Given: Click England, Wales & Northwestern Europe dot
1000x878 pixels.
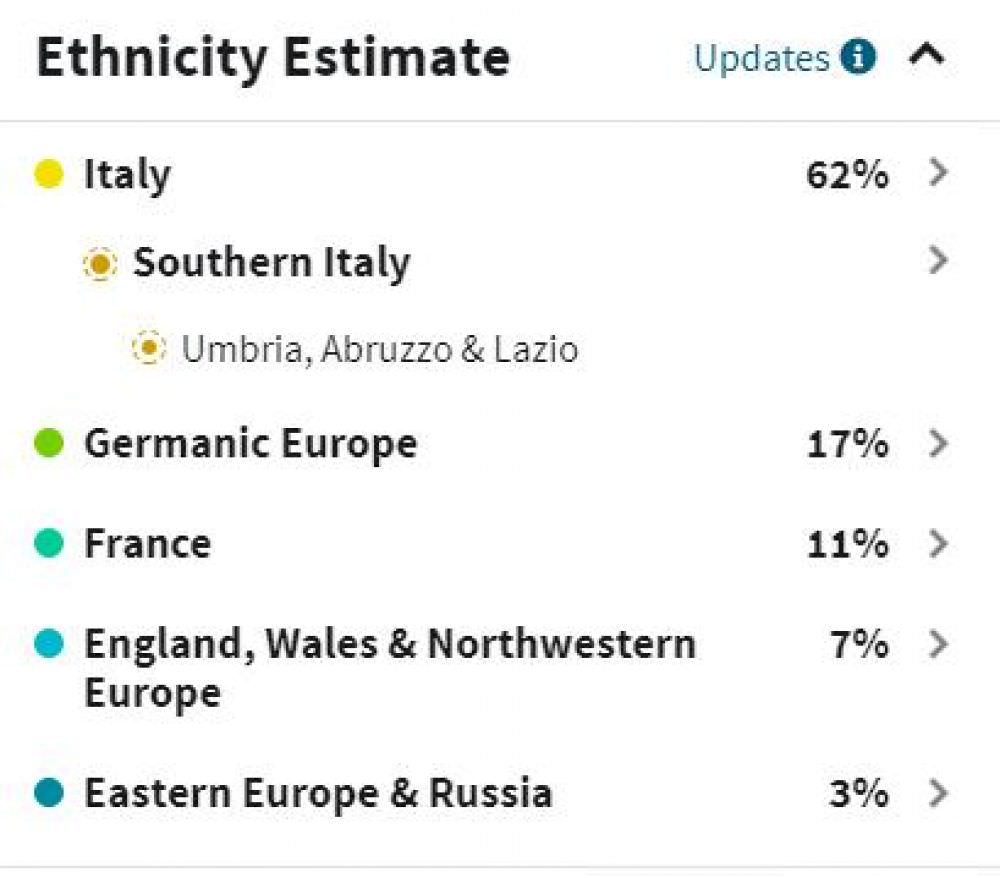Looking at the screenshot, I should 48,643.
